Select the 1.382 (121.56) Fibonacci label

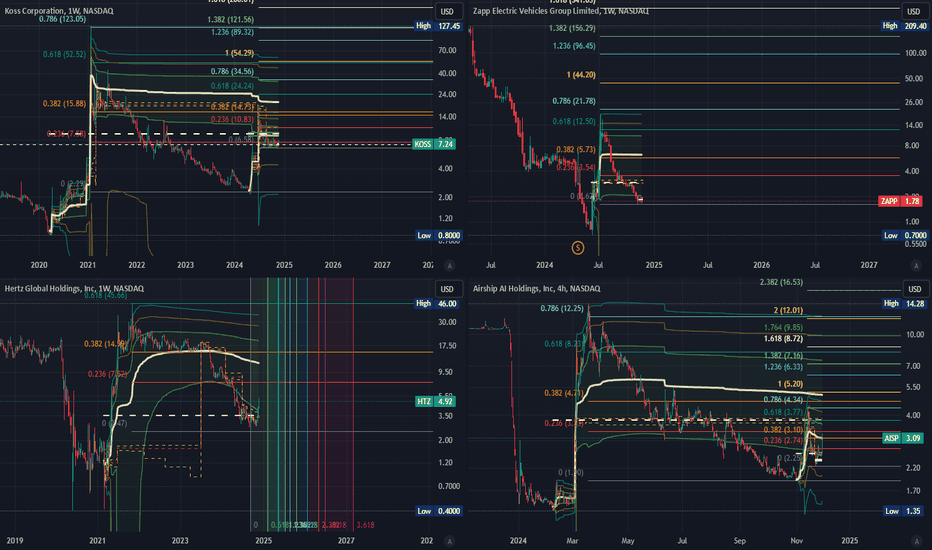tap(231, 20)
